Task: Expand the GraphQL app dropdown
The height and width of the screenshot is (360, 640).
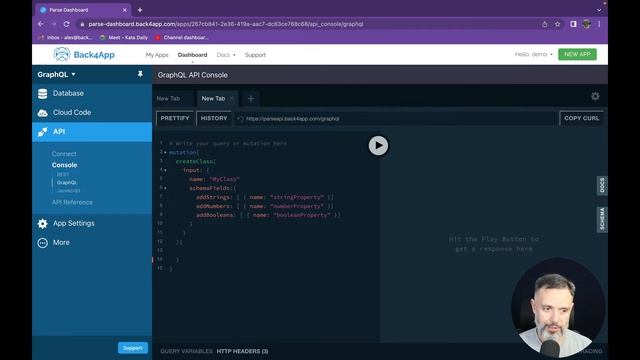Action: [56, 74]
